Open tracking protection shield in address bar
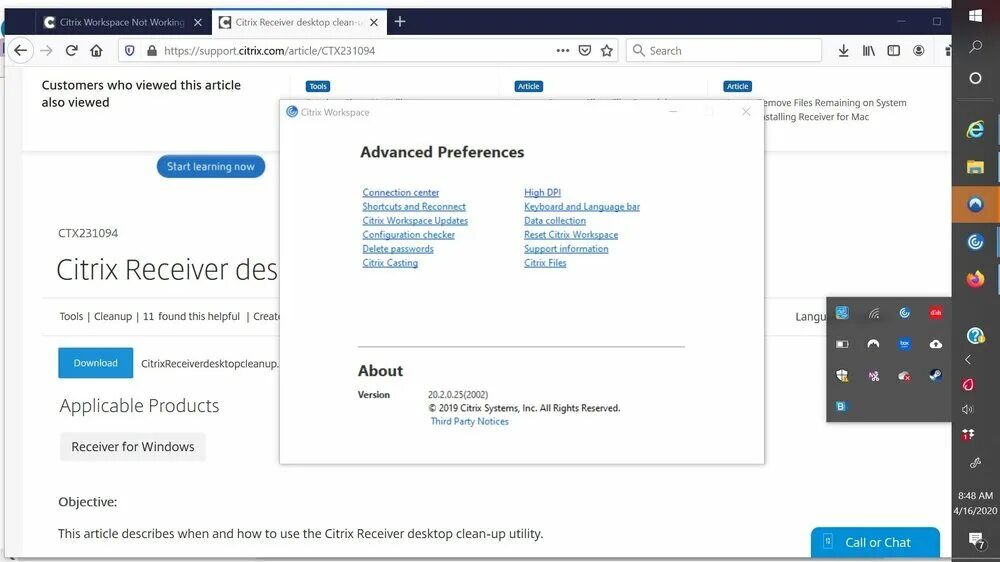The height and width of the screenshot is (562, 1000). 129,50
